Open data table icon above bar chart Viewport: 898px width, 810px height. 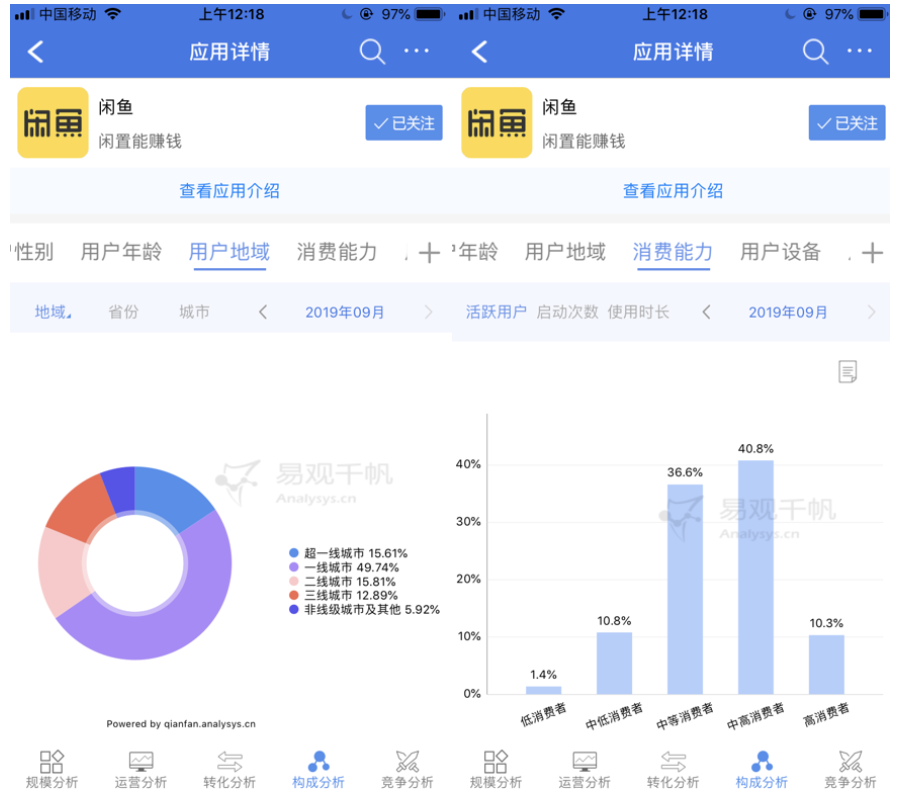(x=848, y=372)
